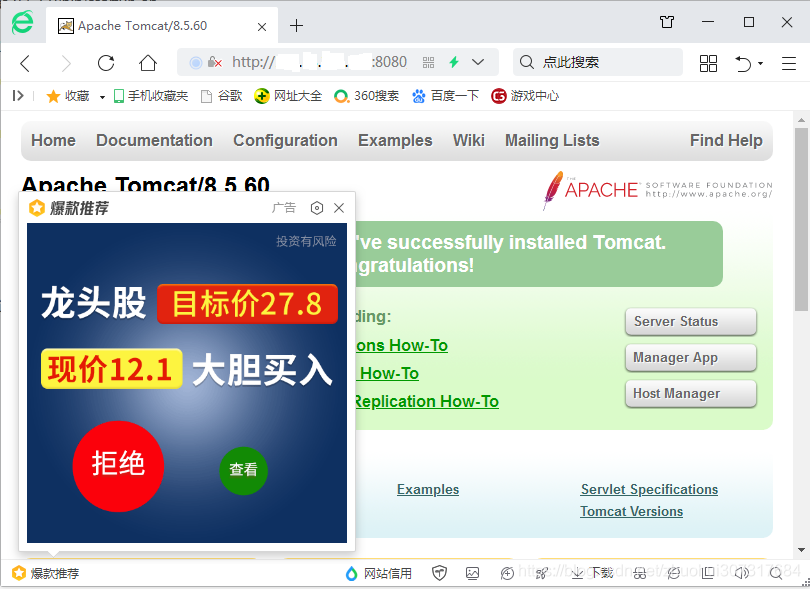Close the 爆款推荐 ad popup
The image size is (810, 589).
pyautogui.click(x=339, y=208)
